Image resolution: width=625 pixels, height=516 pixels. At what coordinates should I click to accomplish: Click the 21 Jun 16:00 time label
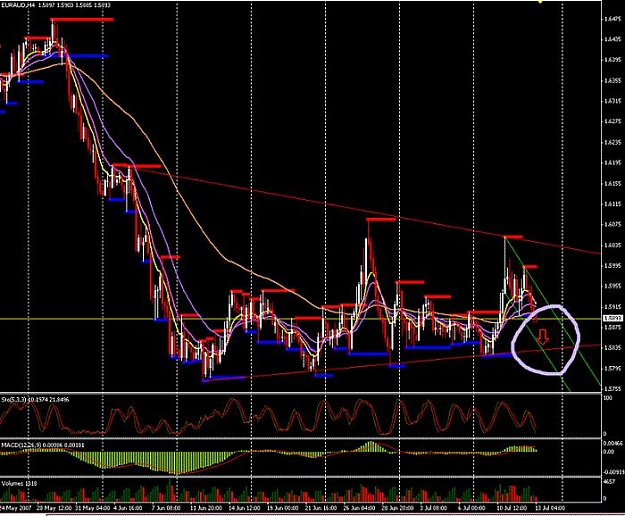click(320, 508)
